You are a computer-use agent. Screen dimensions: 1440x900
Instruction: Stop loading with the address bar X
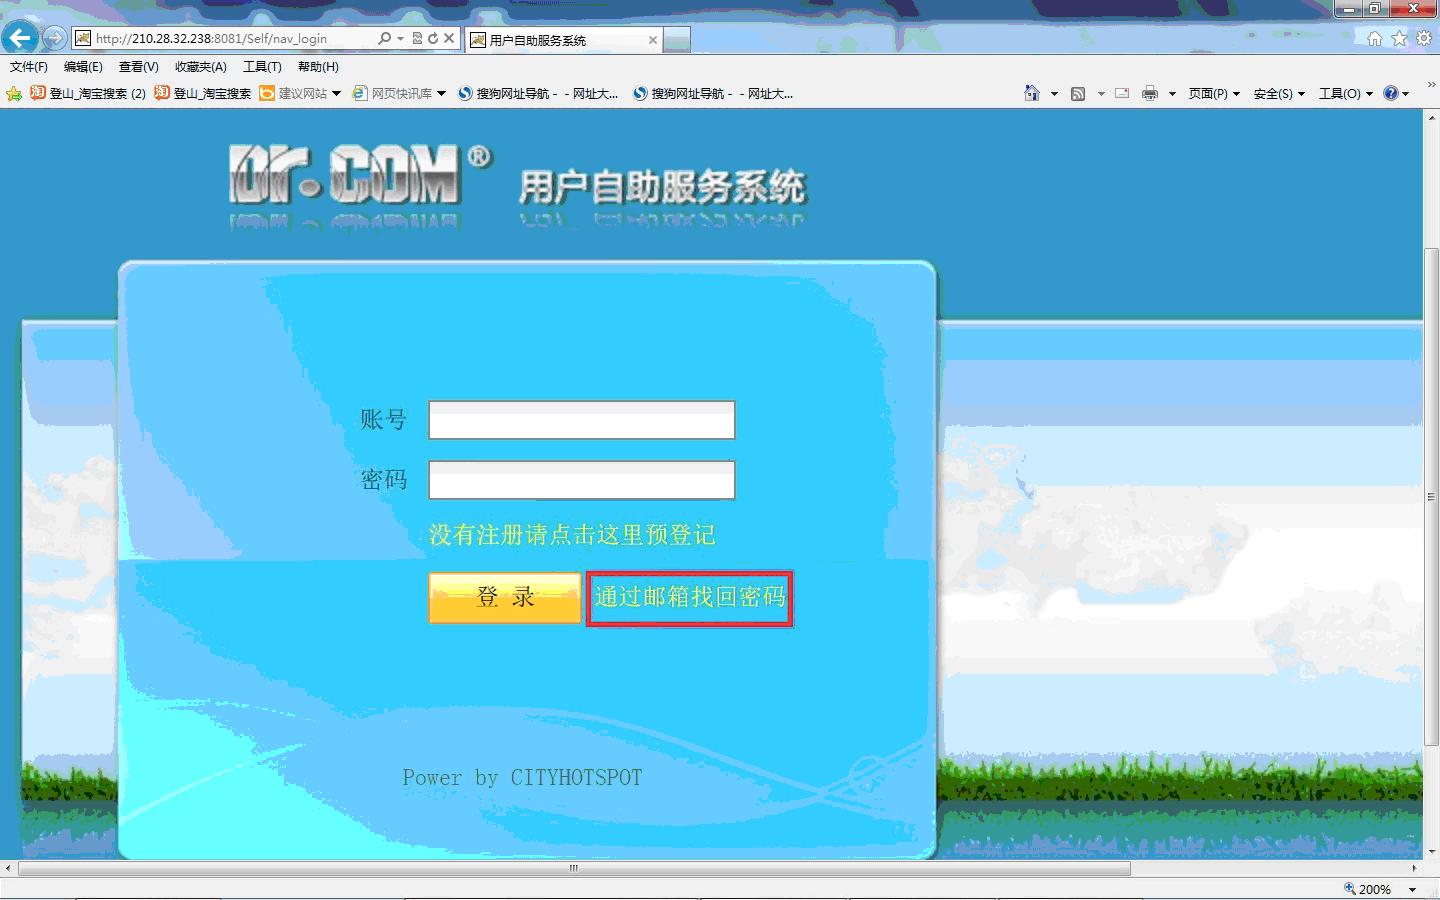click(449, 38)
